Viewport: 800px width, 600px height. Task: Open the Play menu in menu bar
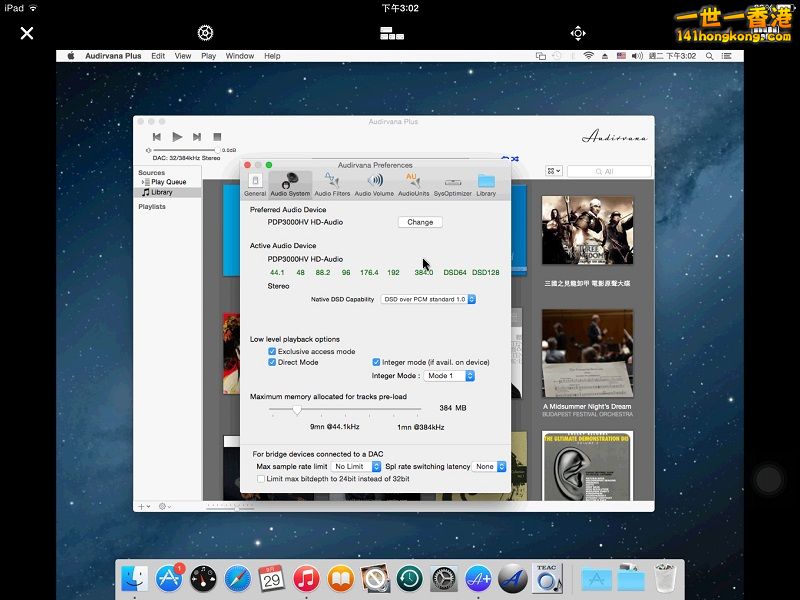click(x=208, y=56)
